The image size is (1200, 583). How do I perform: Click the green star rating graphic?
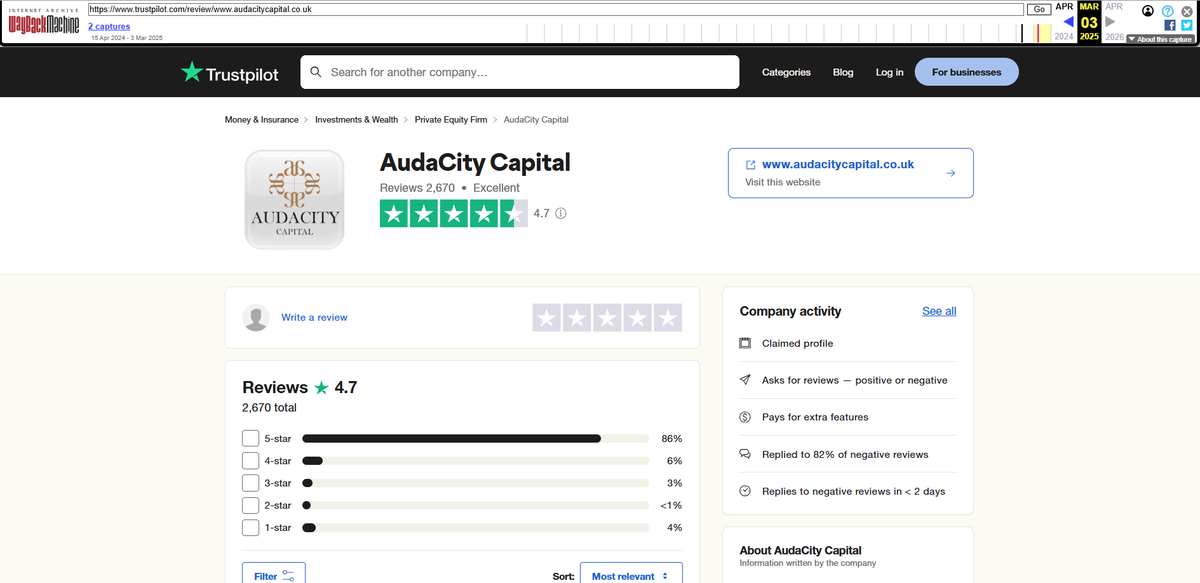(453, 213)
